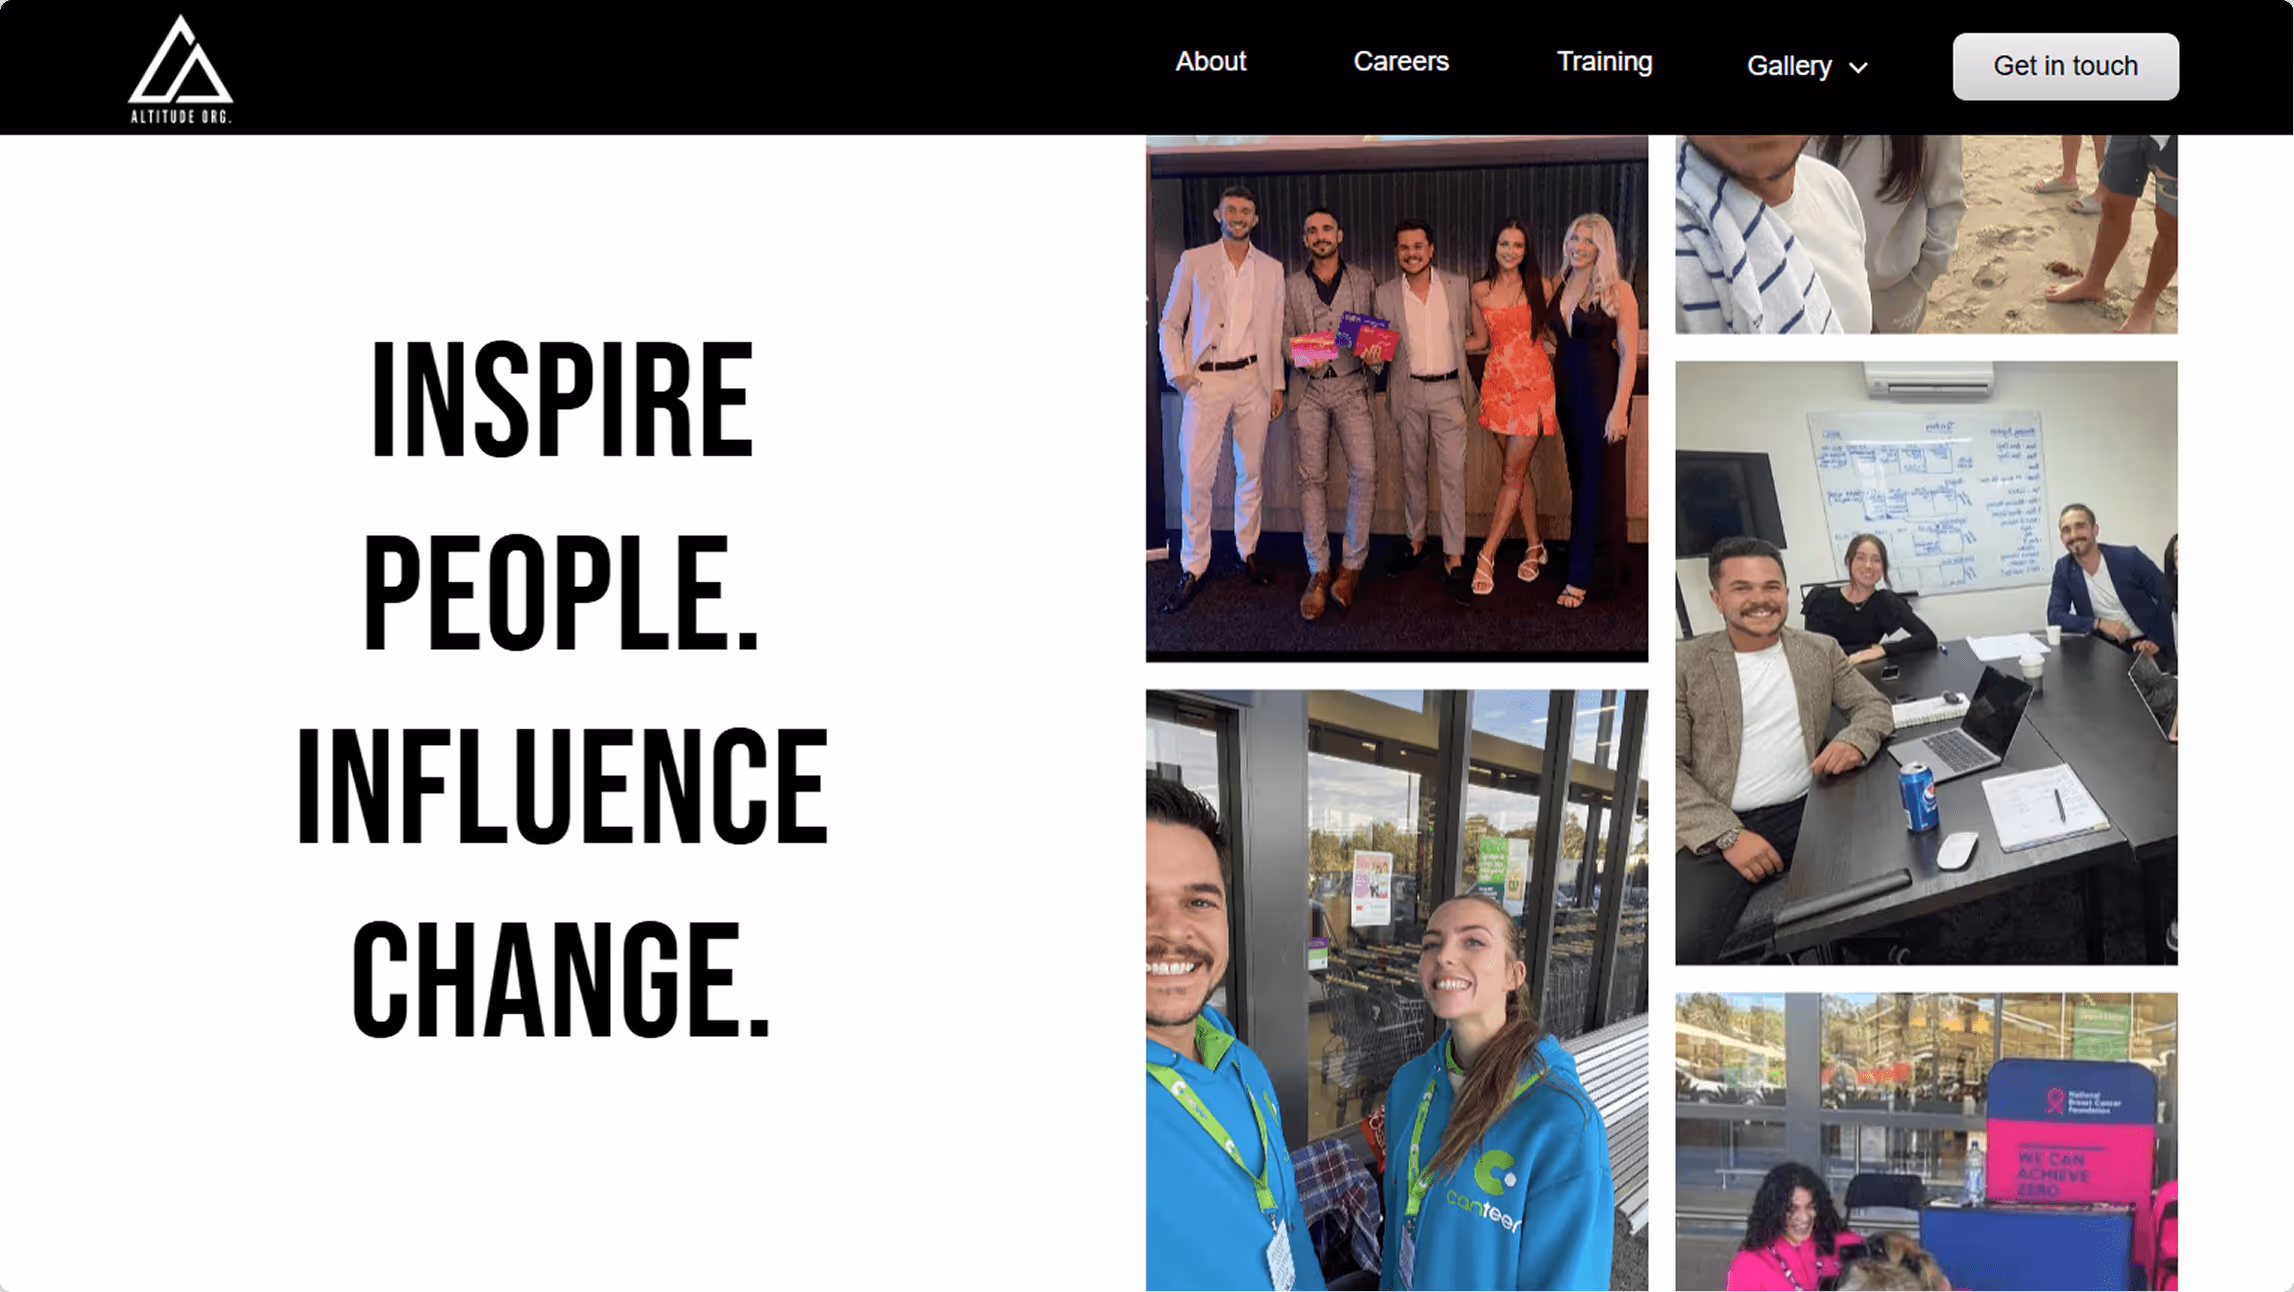
Task: Expand the Gallery dropdown chevron
Action: (1858, 68)
